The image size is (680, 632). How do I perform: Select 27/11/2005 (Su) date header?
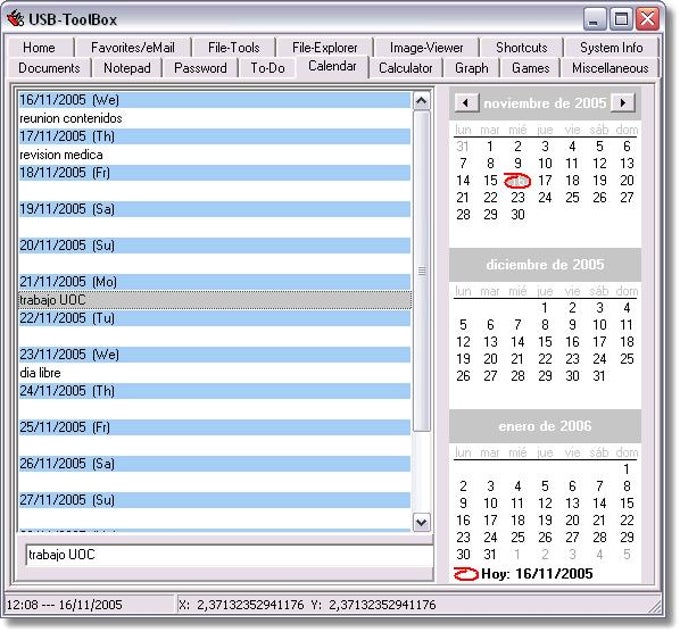(214, 501)
